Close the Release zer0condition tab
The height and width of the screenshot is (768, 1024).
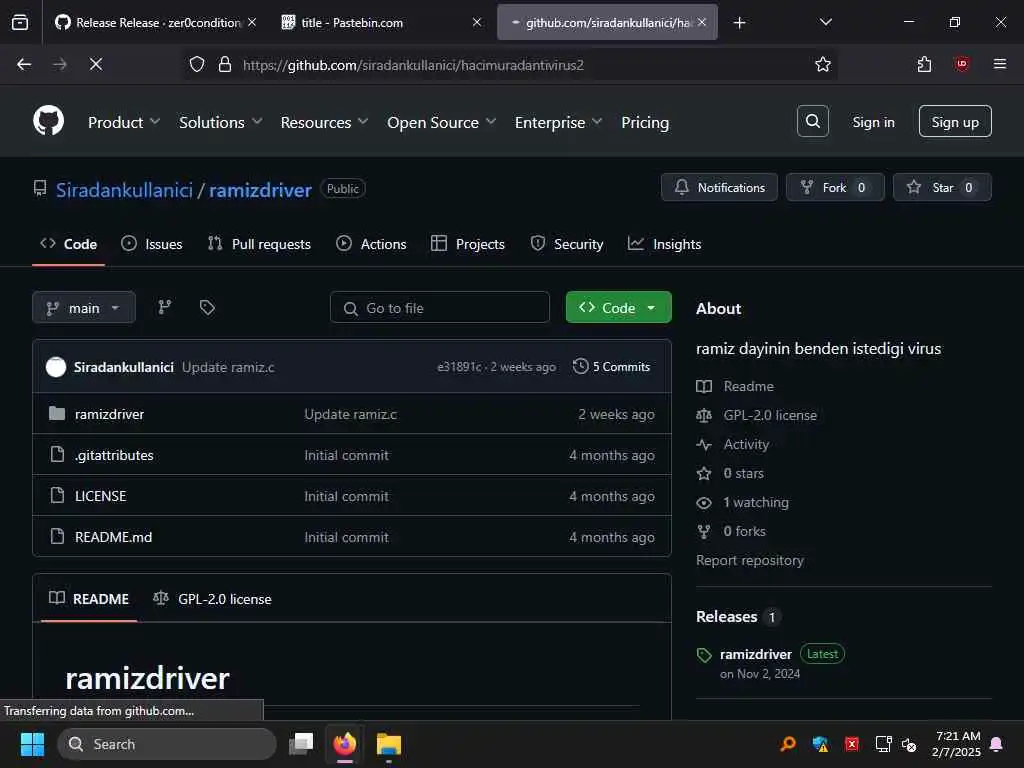pos(252,22)
